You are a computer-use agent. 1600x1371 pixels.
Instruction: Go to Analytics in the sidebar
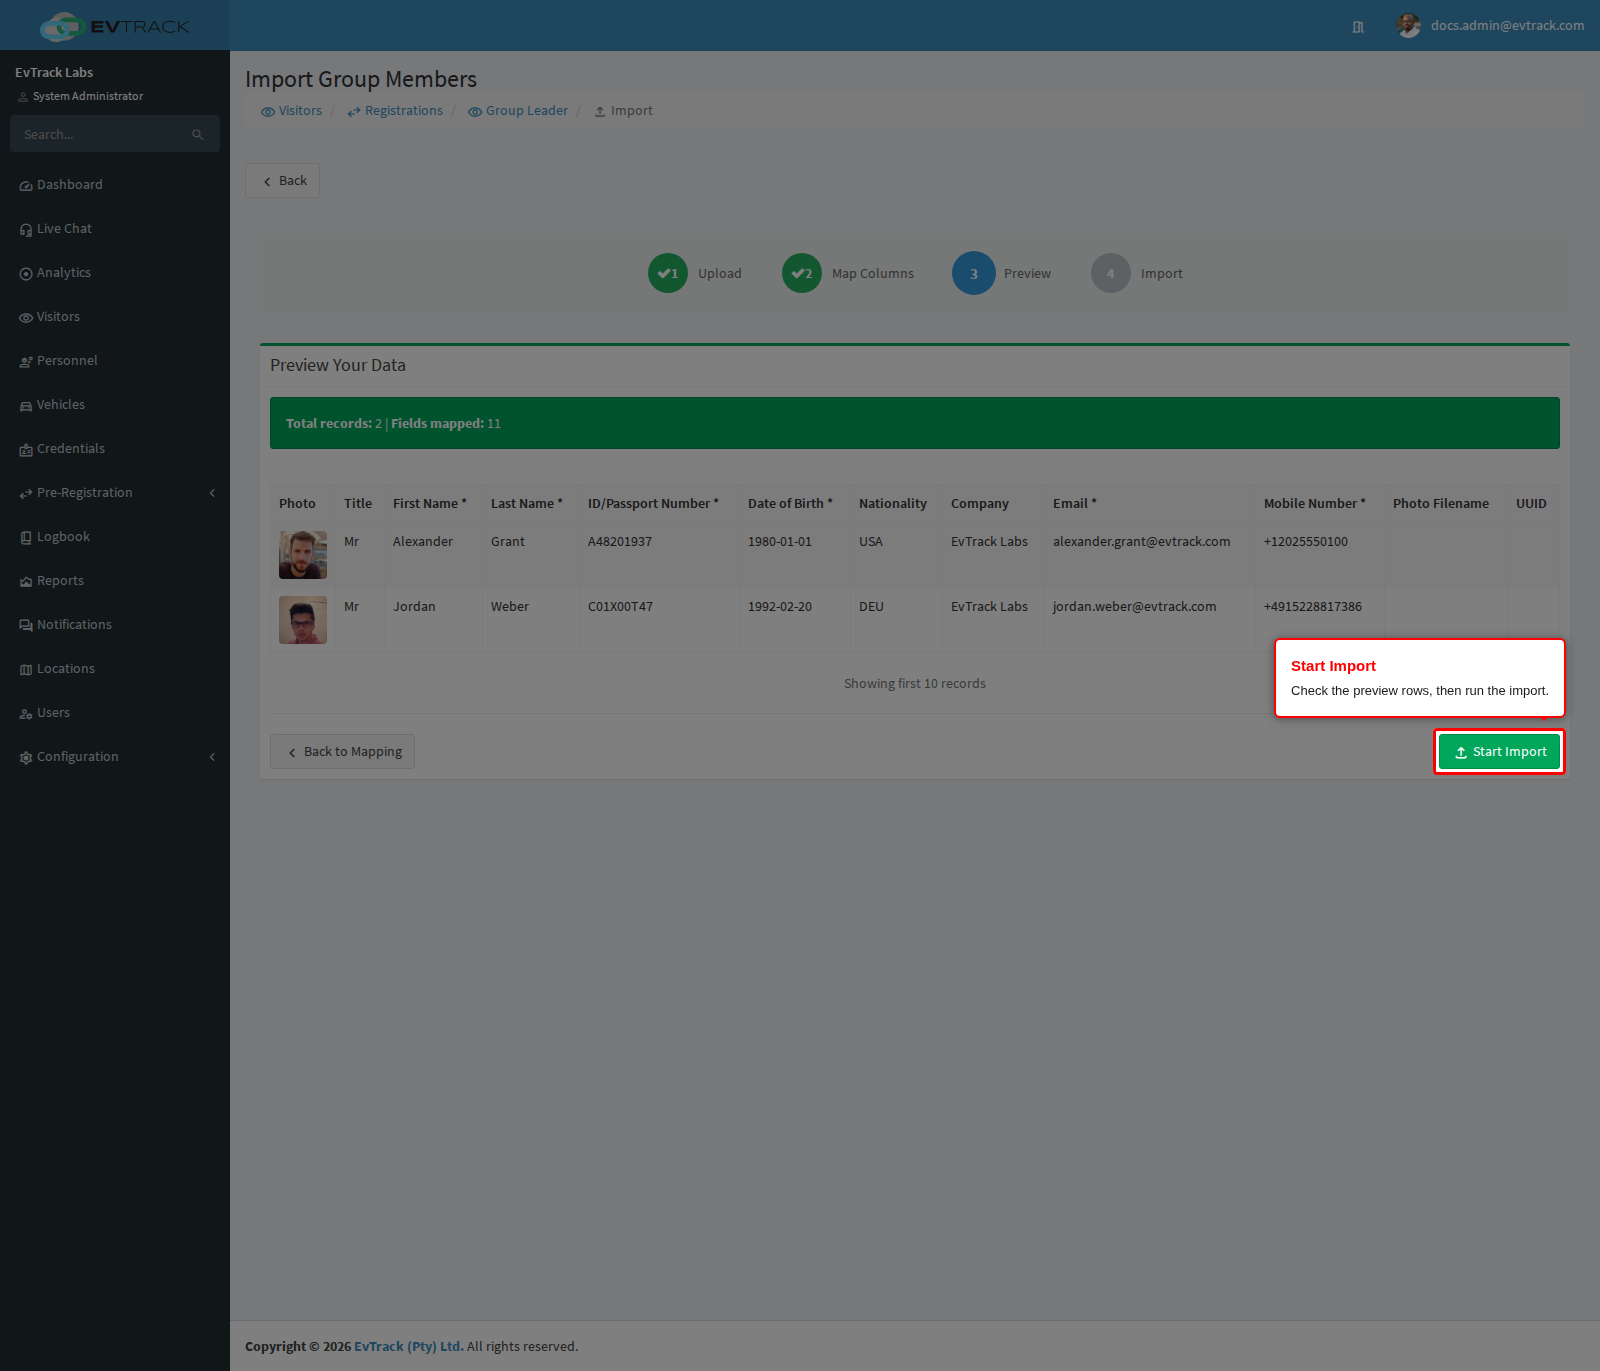click(x=115, y=273)
